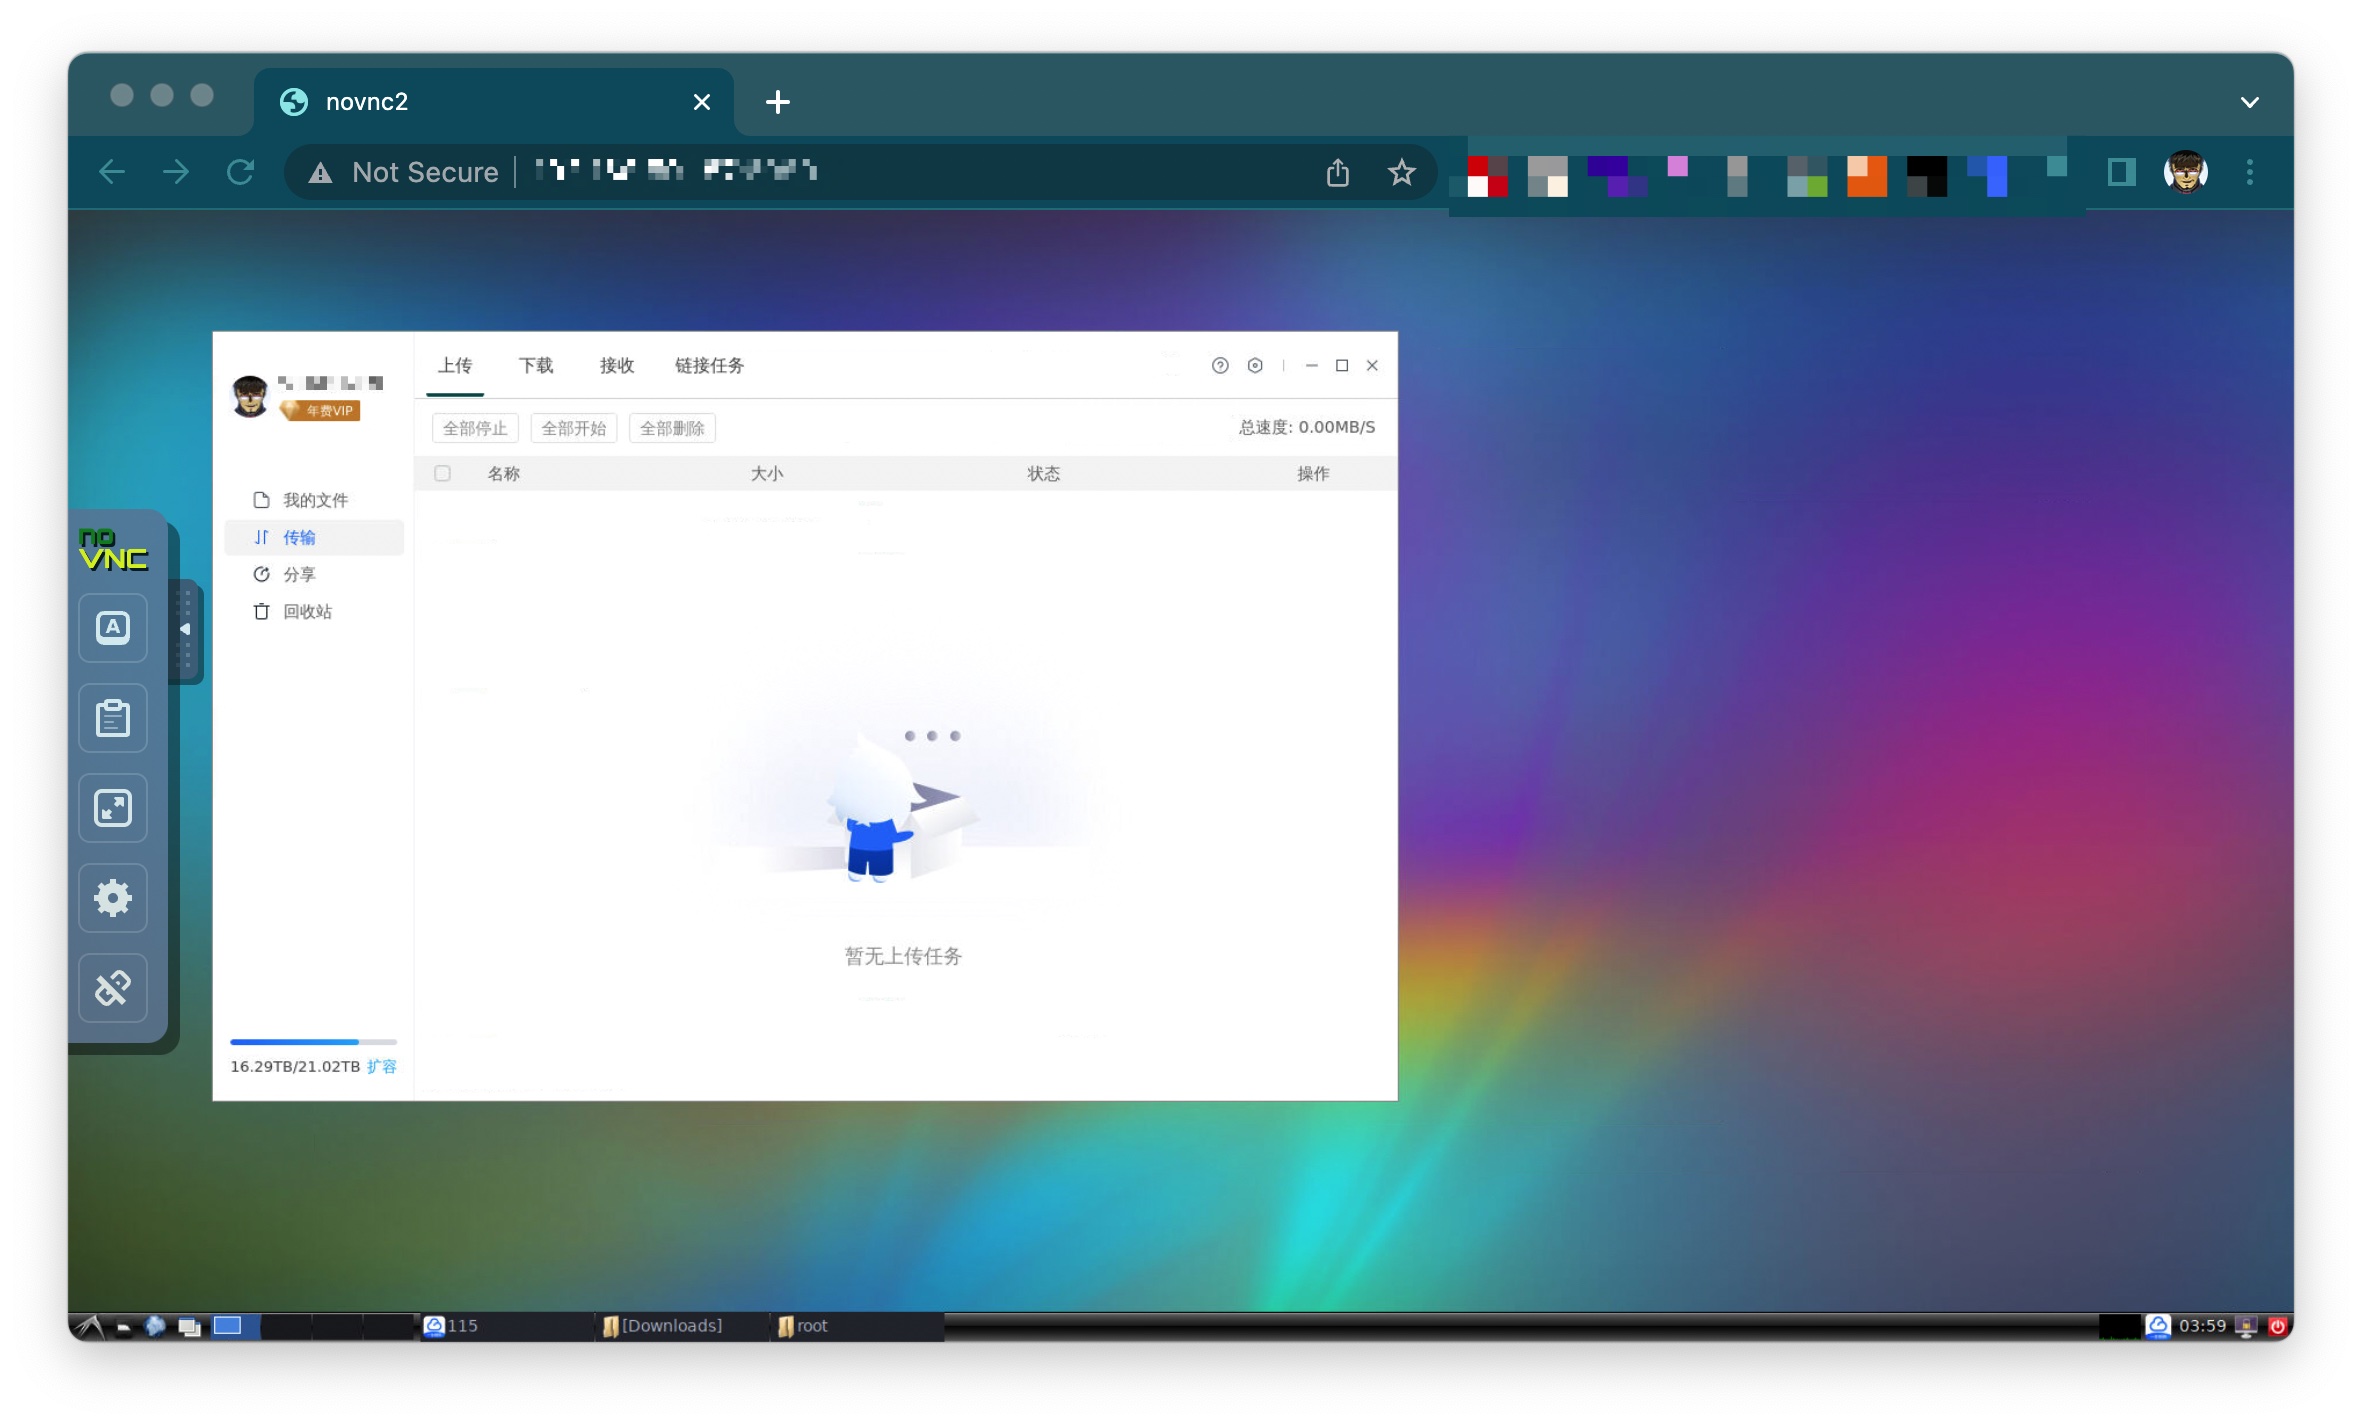Open noVNC extra keys panel

[x=113, y=628]
